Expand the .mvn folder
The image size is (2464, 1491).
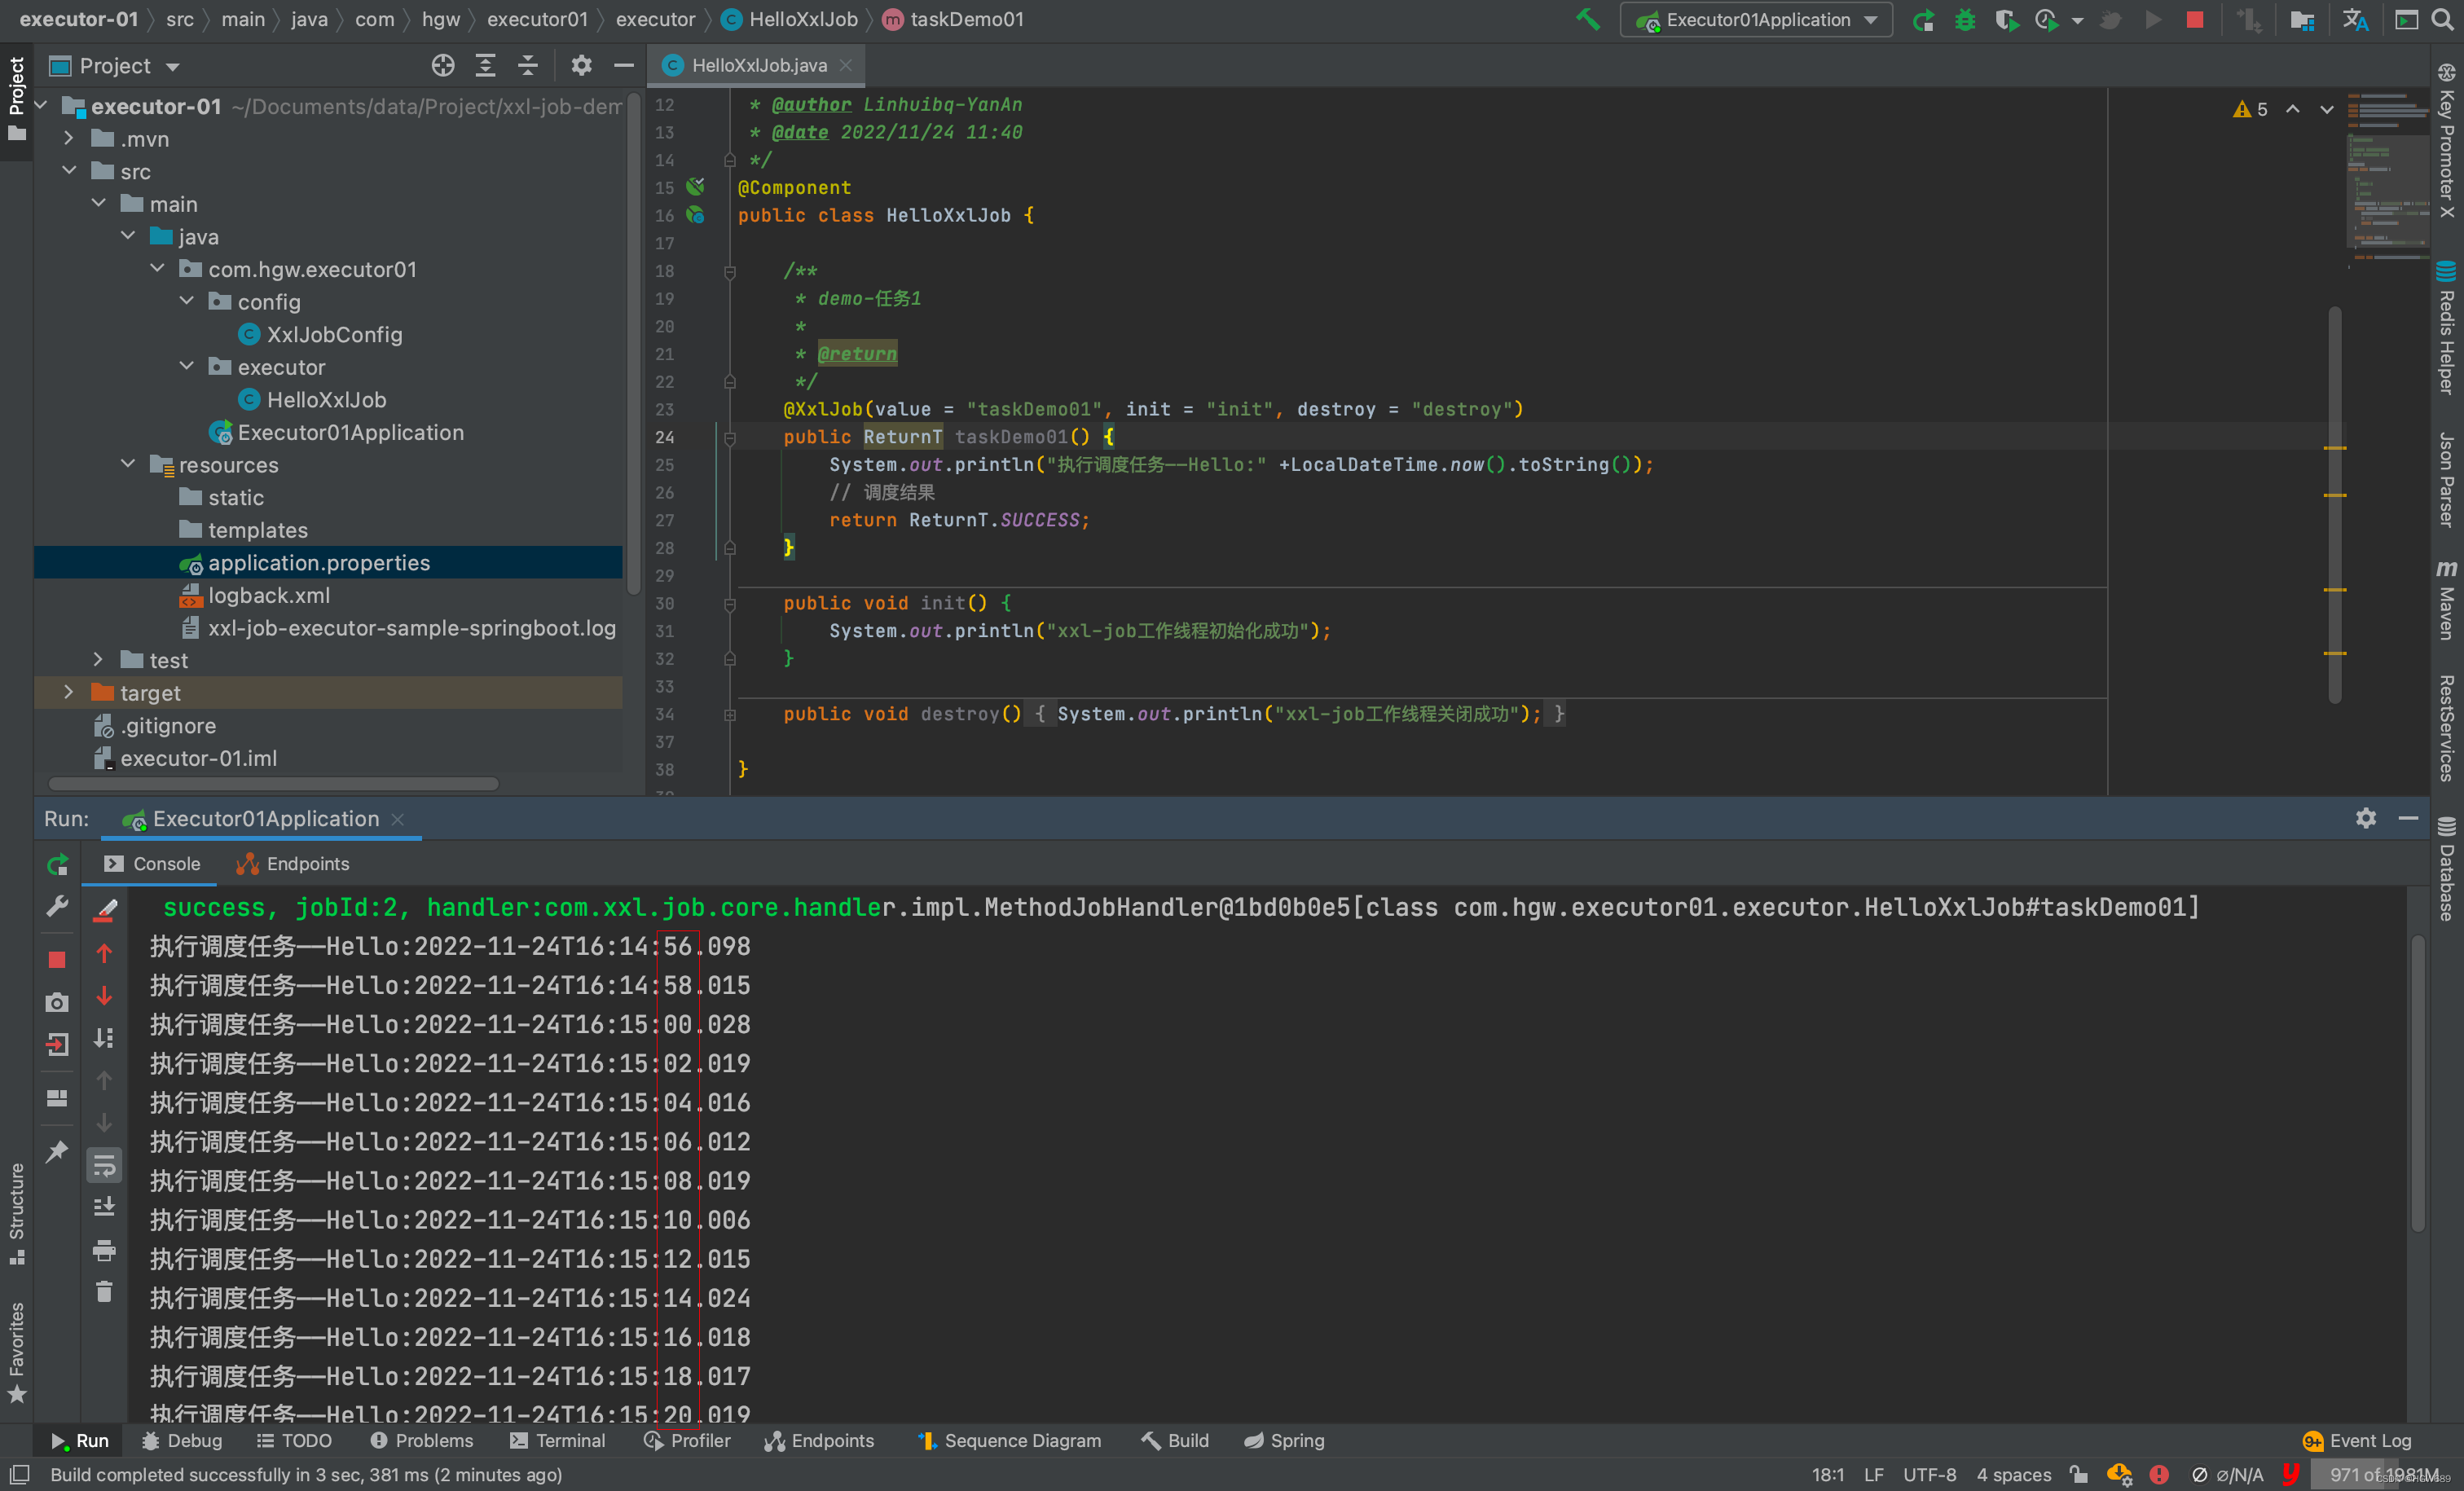69,138
